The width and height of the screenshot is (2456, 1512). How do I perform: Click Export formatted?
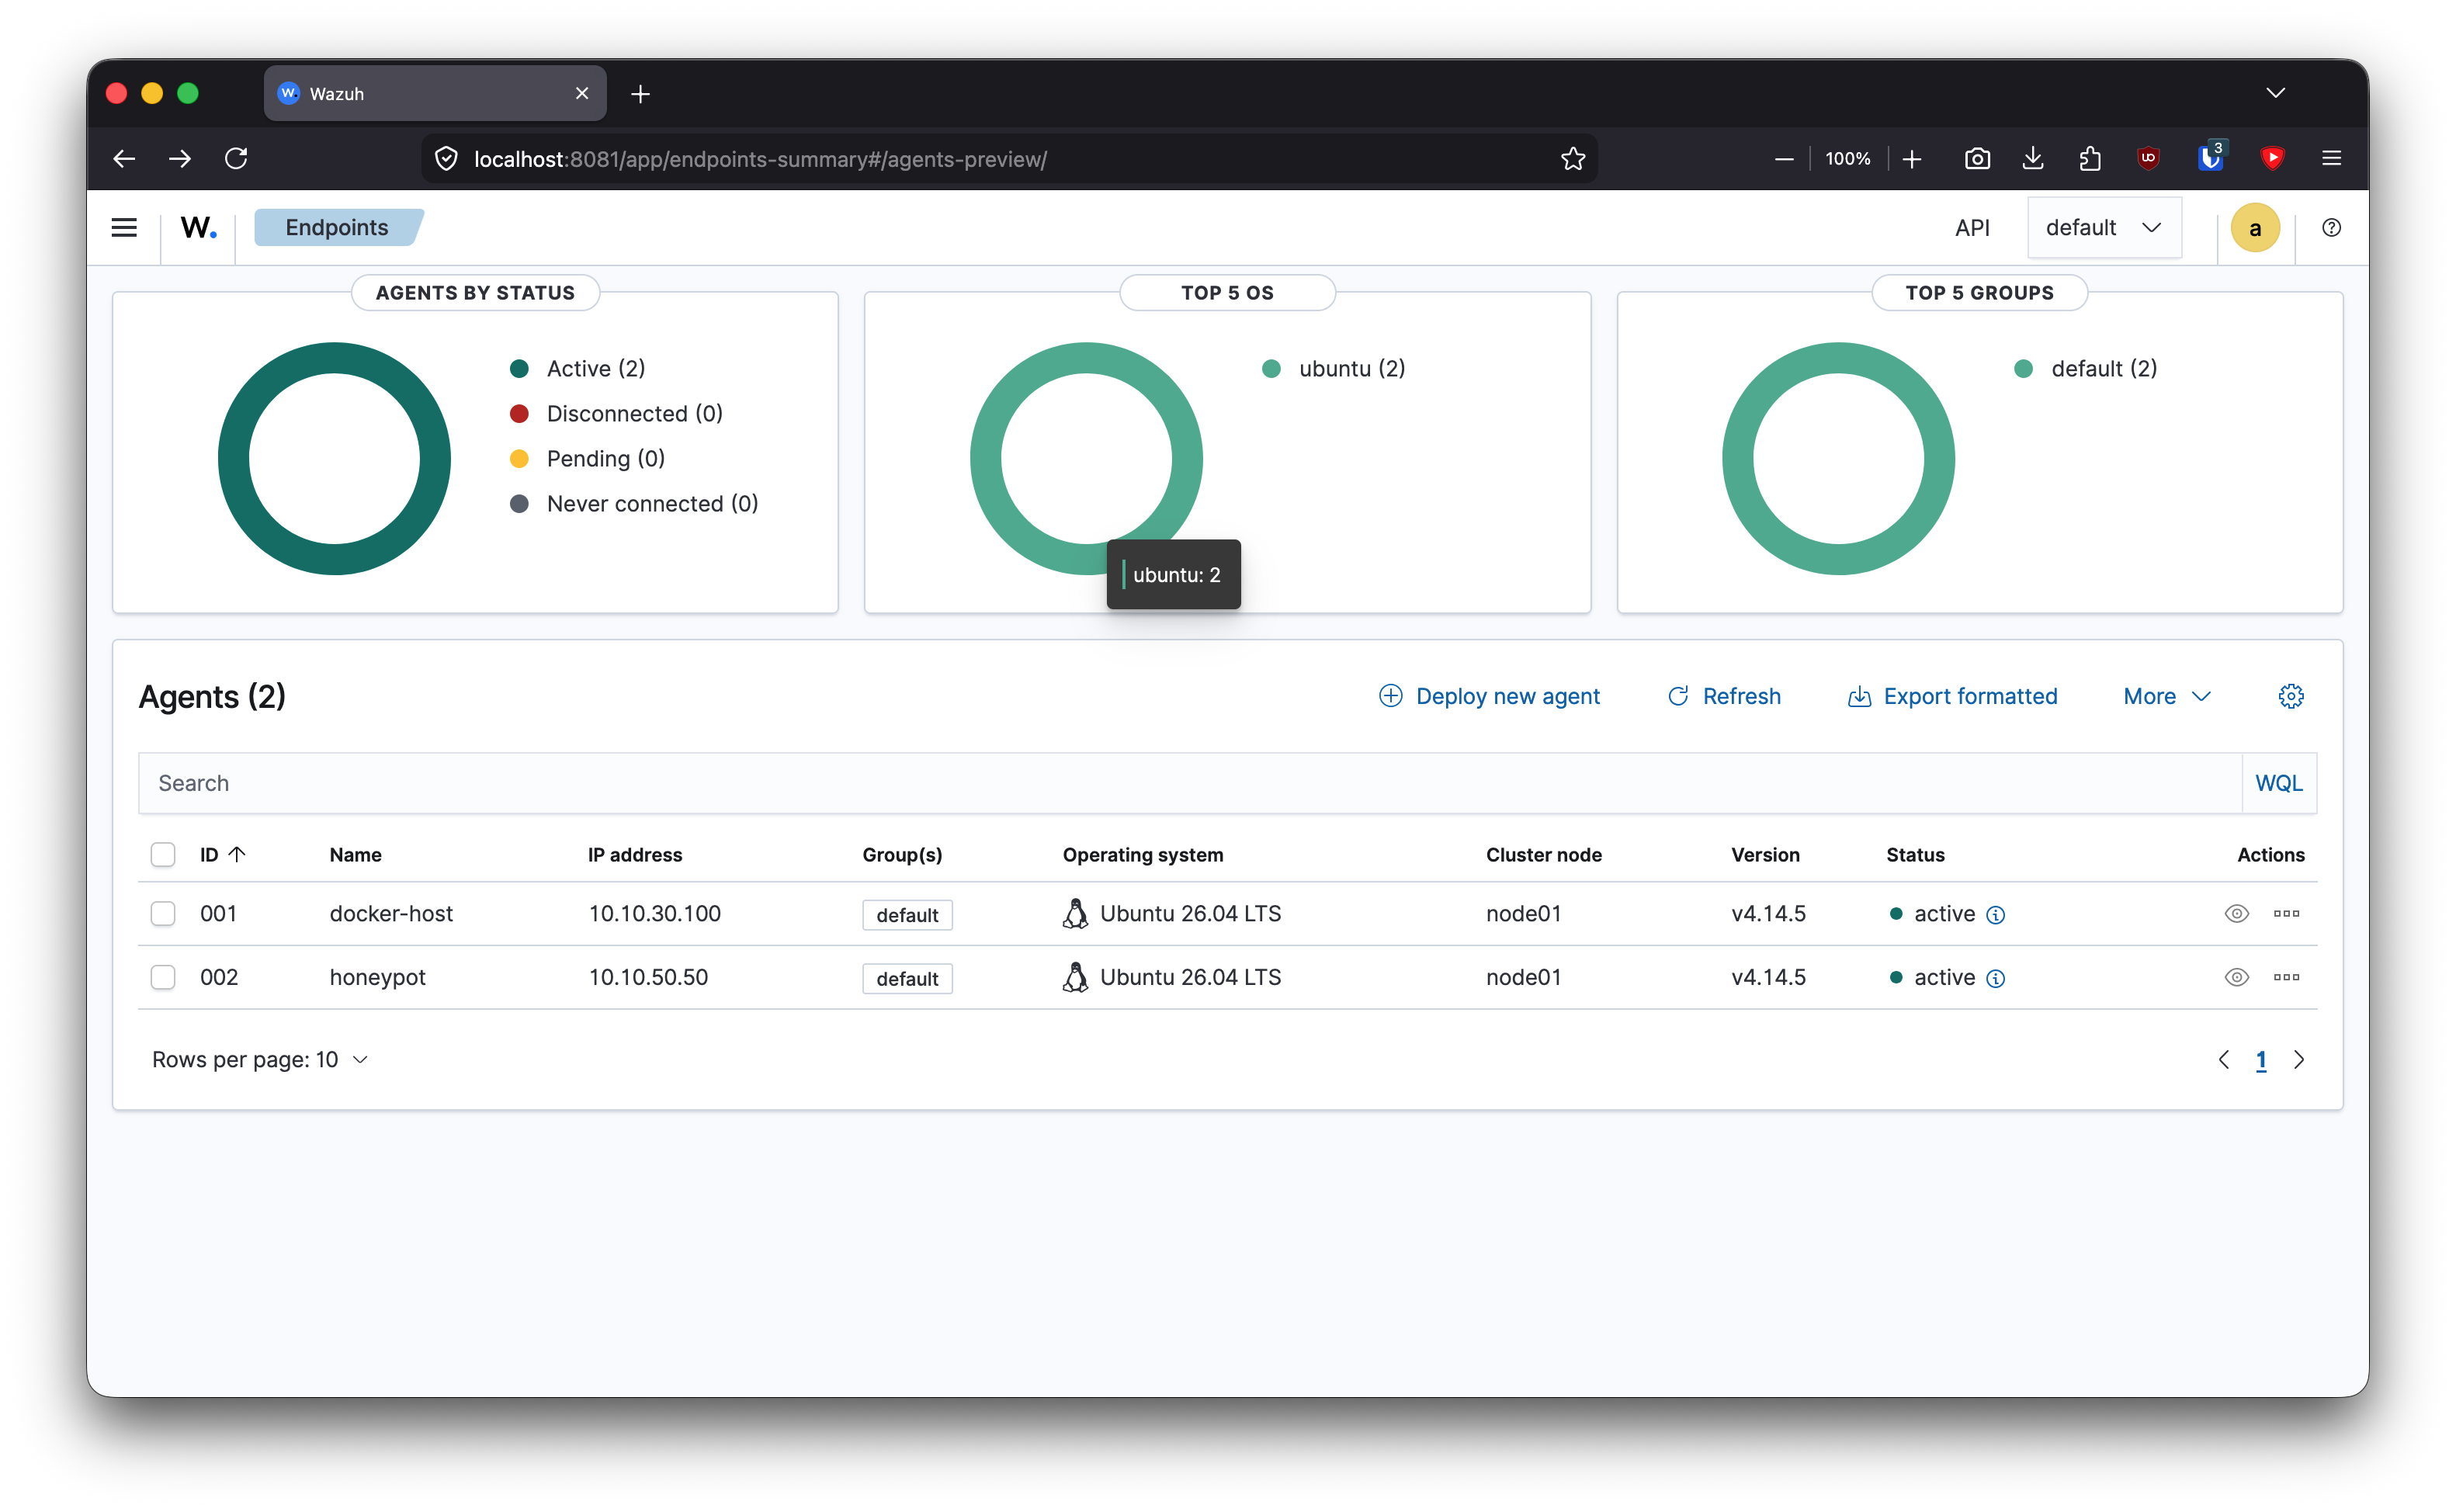pos(1952,696)
